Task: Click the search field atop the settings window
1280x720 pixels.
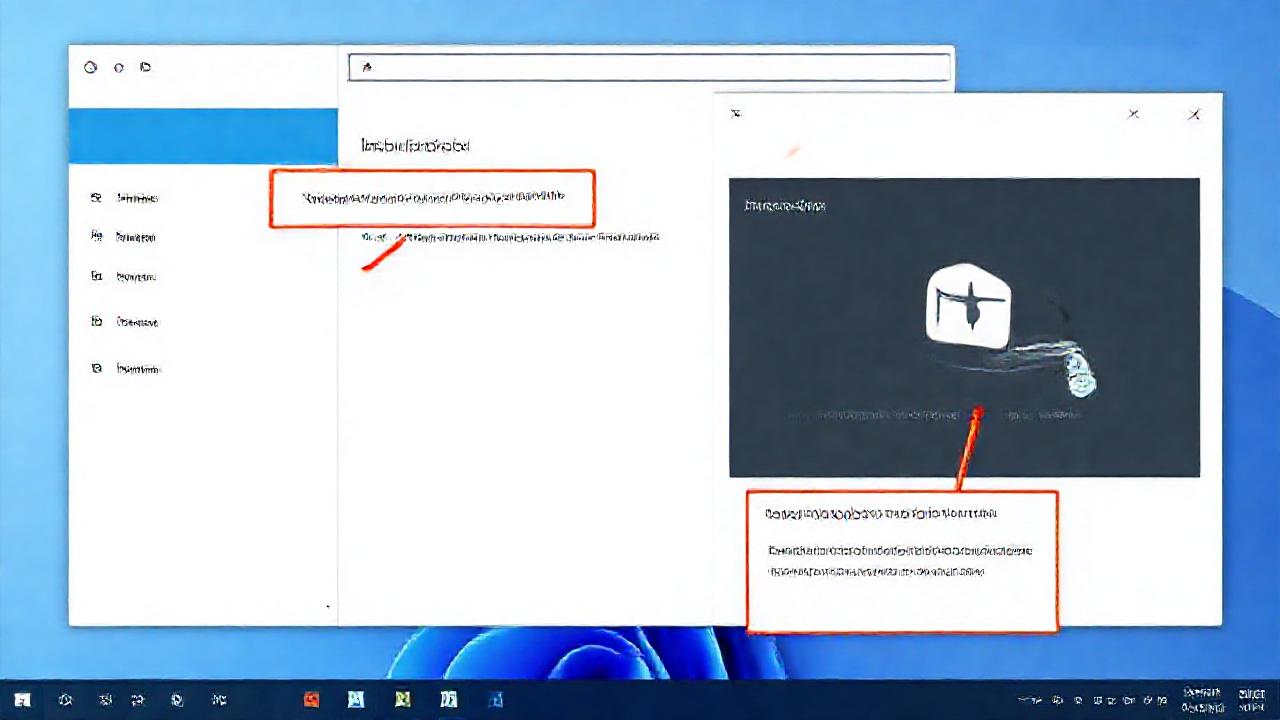Action: click(x=649, y=67)
